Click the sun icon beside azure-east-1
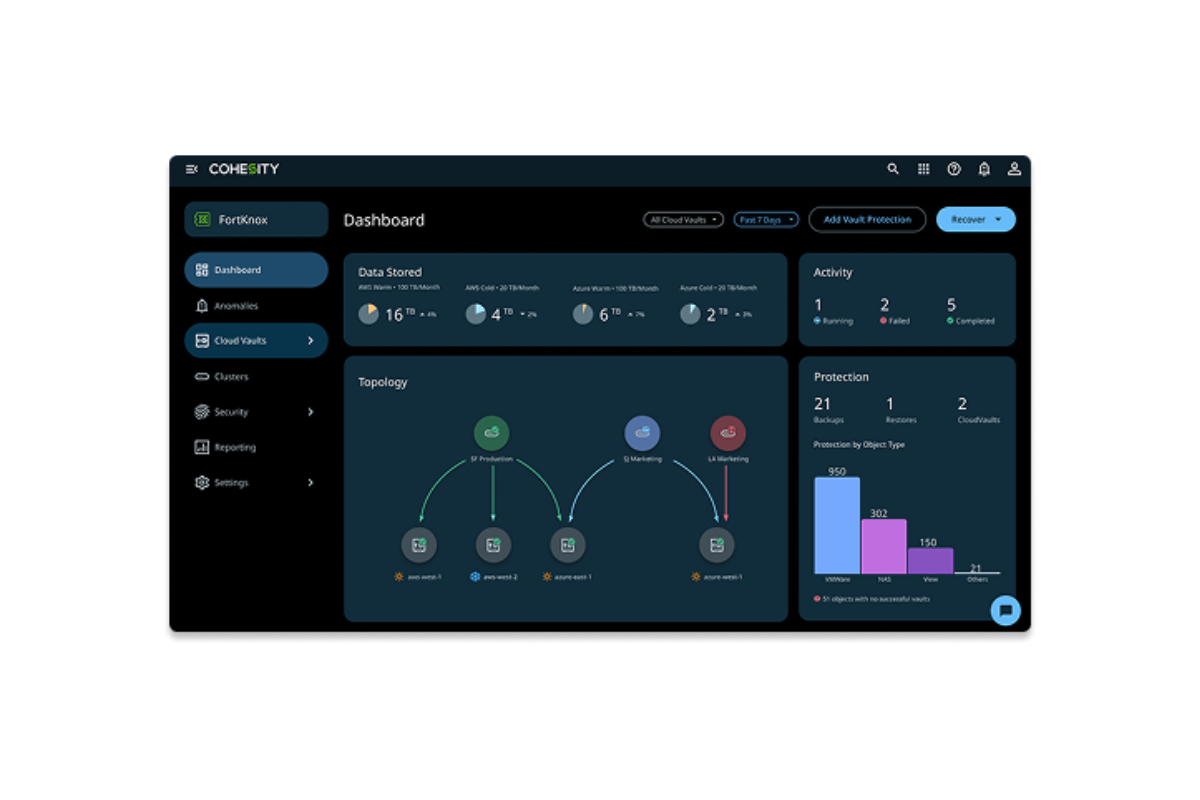This screenshot has height=800, width=1200. (547, 577)
